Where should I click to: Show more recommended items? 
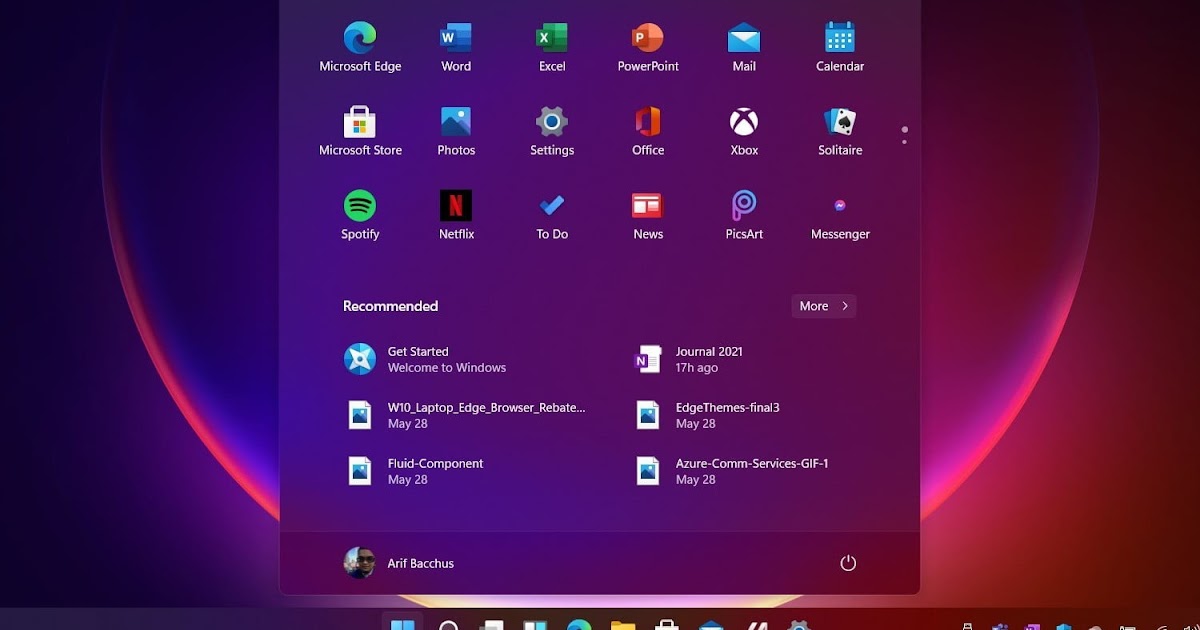tap(824, 306)
